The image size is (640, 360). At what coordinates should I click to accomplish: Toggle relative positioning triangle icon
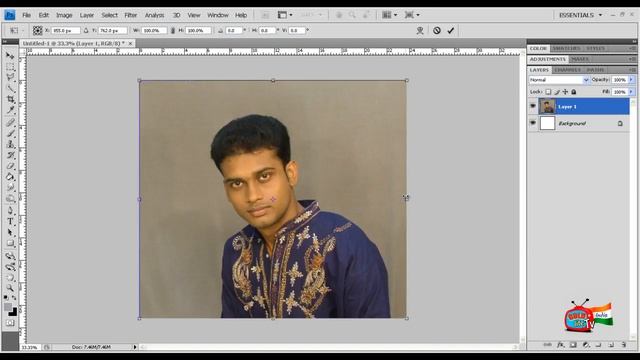86,30
